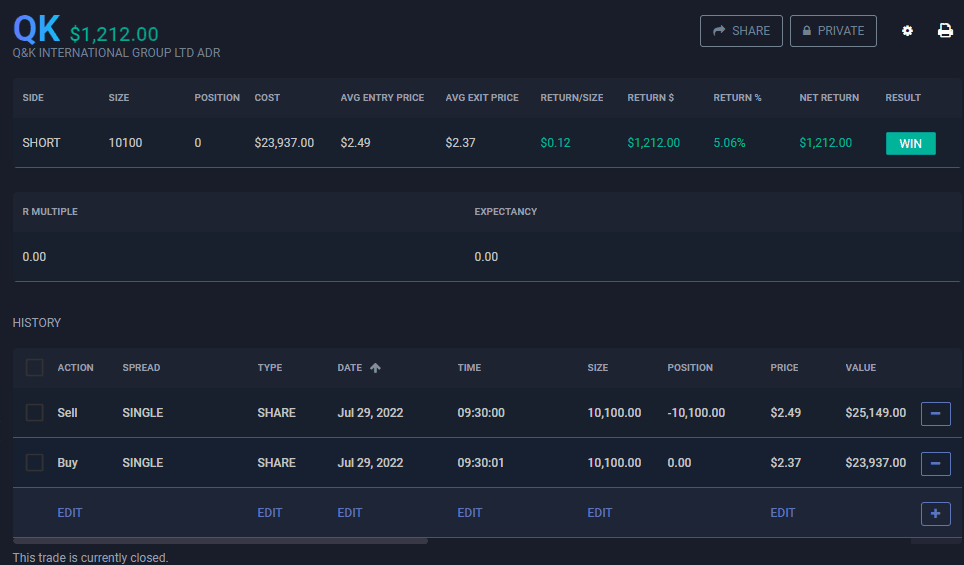Image resolution: width=964 pixels, height=565 pixels.
Task: Click the QK ticker symbol heading
Action: (x=37, y=30)
